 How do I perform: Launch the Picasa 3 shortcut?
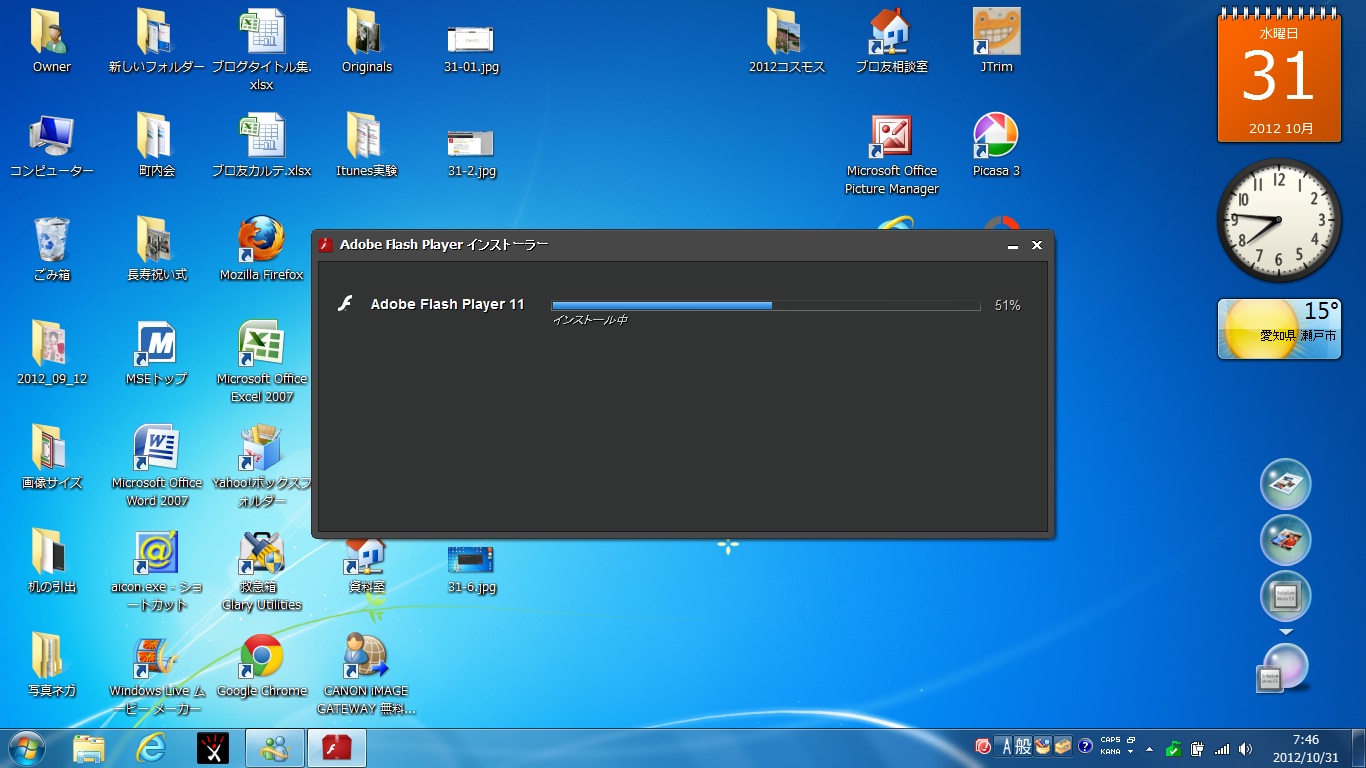coord(996,146)
